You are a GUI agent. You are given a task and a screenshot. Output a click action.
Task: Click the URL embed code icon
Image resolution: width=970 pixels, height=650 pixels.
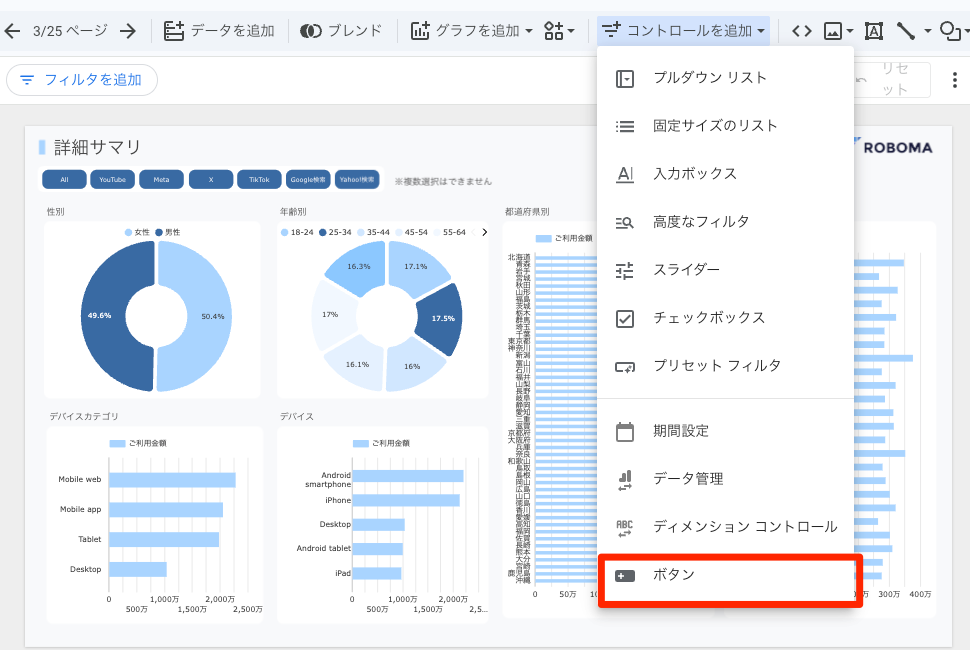pos(801,31)
